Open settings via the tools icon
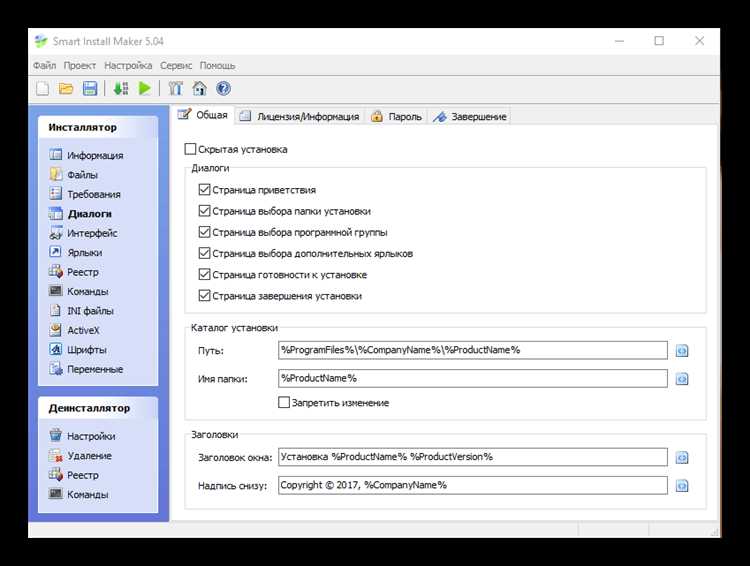Viewport: 750px width, 566px height. pos(175,88)
